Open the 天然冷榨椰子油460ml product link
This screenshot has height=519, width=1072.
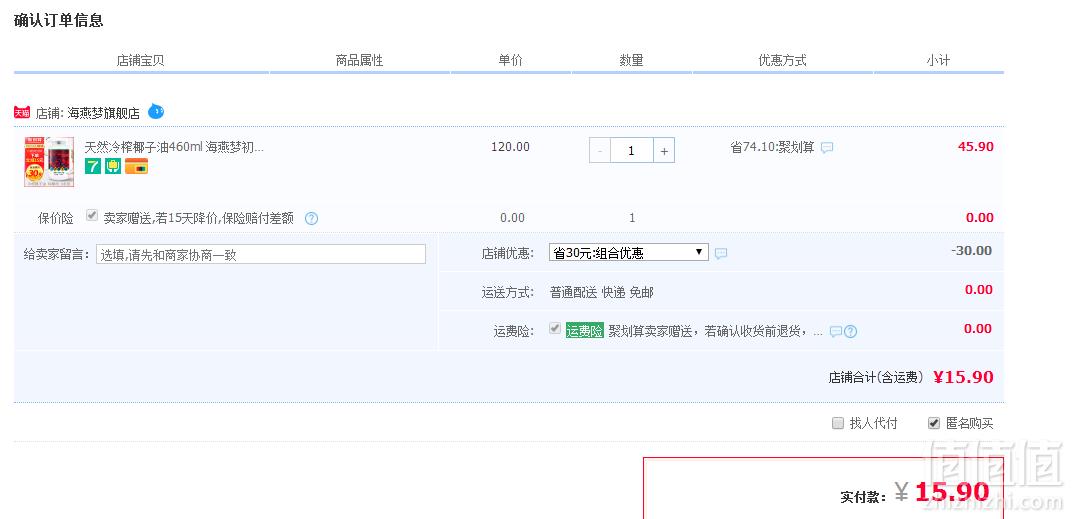point(174,146)
